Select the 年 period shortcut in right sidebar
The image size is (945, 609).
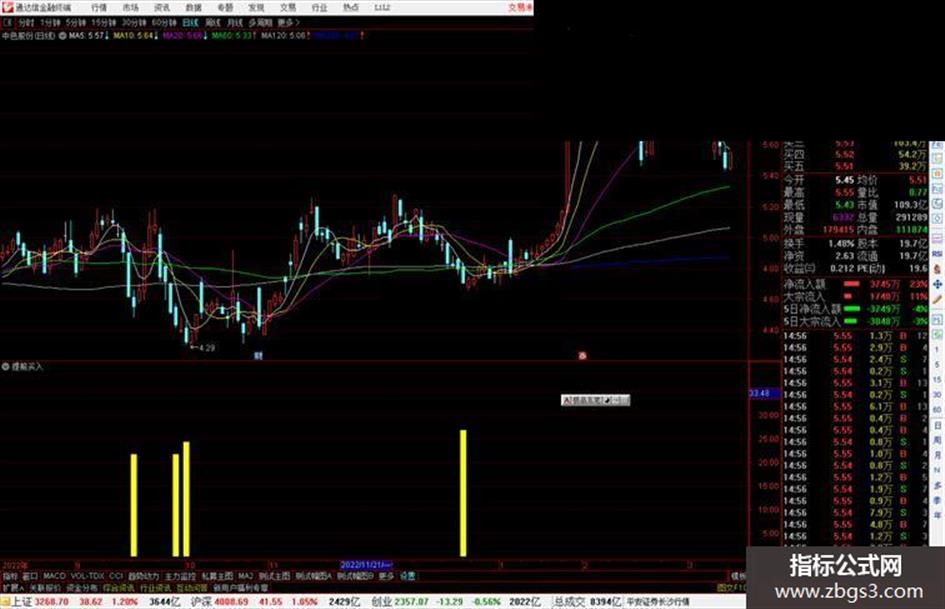tap(937, 515)
